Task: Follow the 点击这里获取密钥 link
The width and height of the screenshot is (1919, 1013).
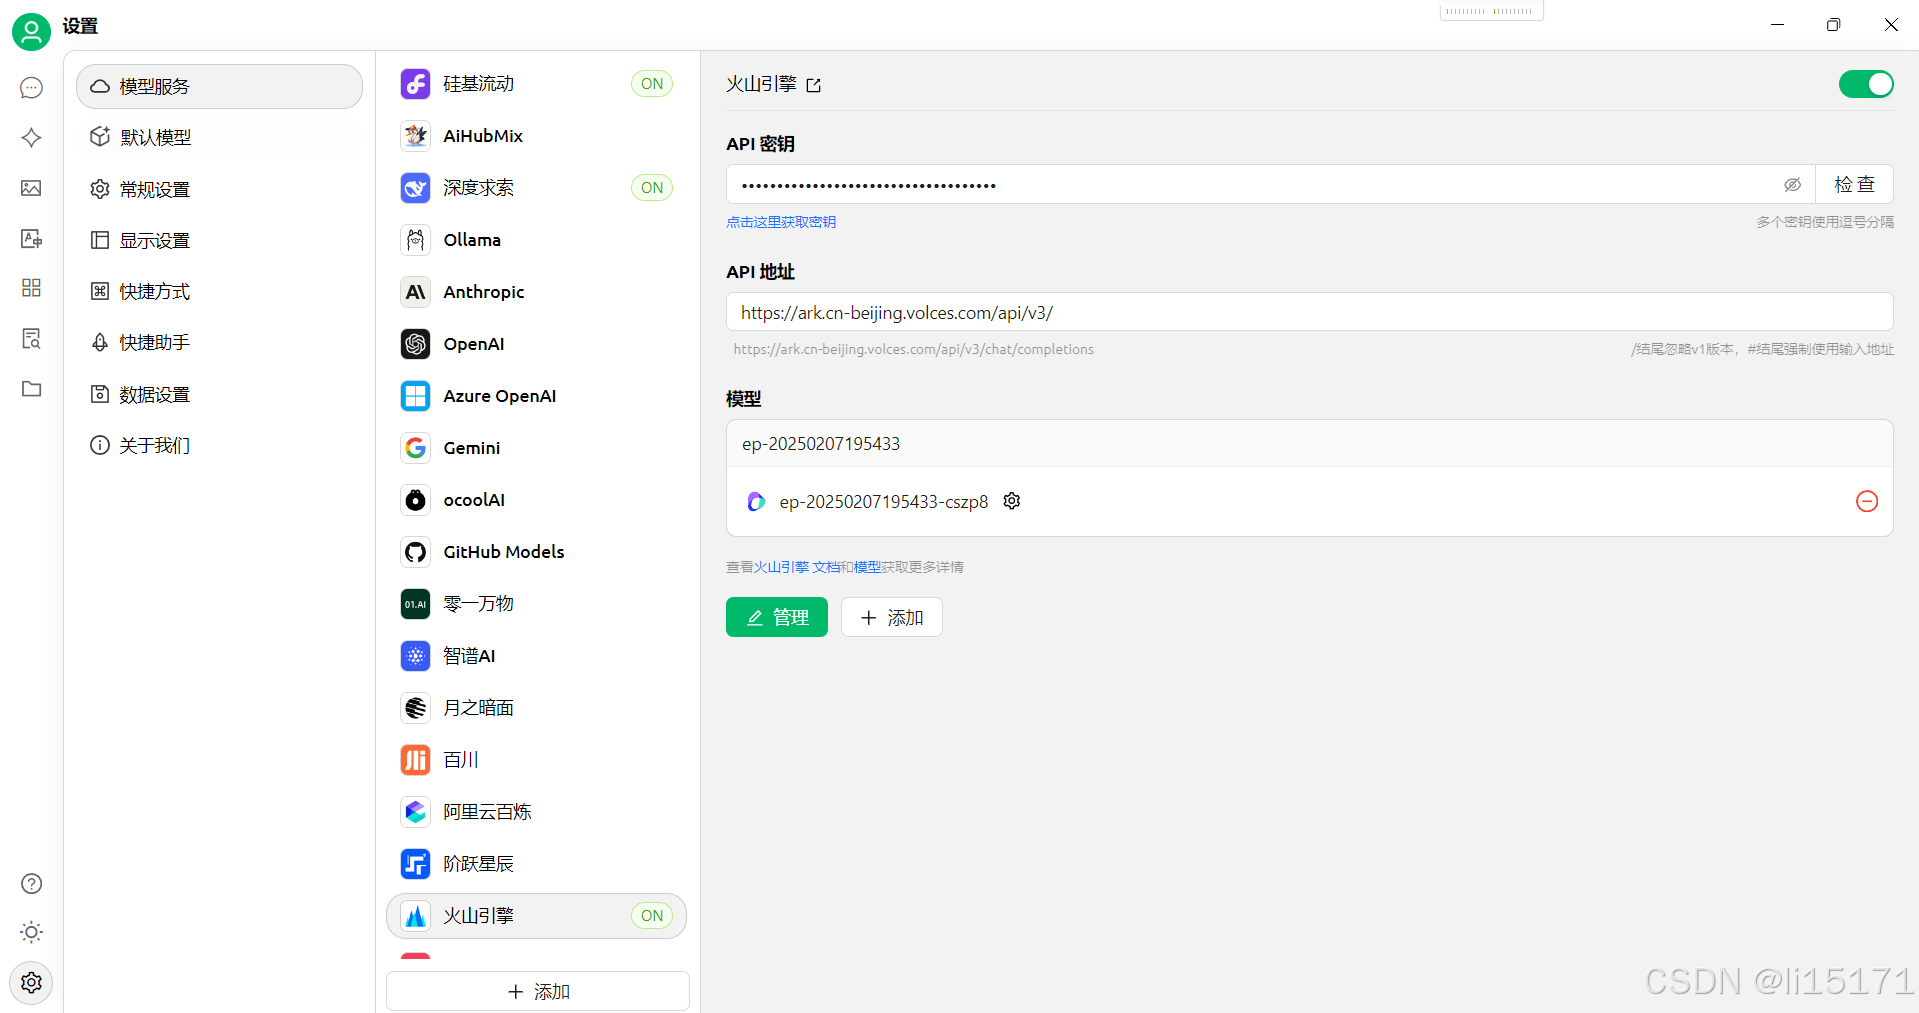Action: 781,222
